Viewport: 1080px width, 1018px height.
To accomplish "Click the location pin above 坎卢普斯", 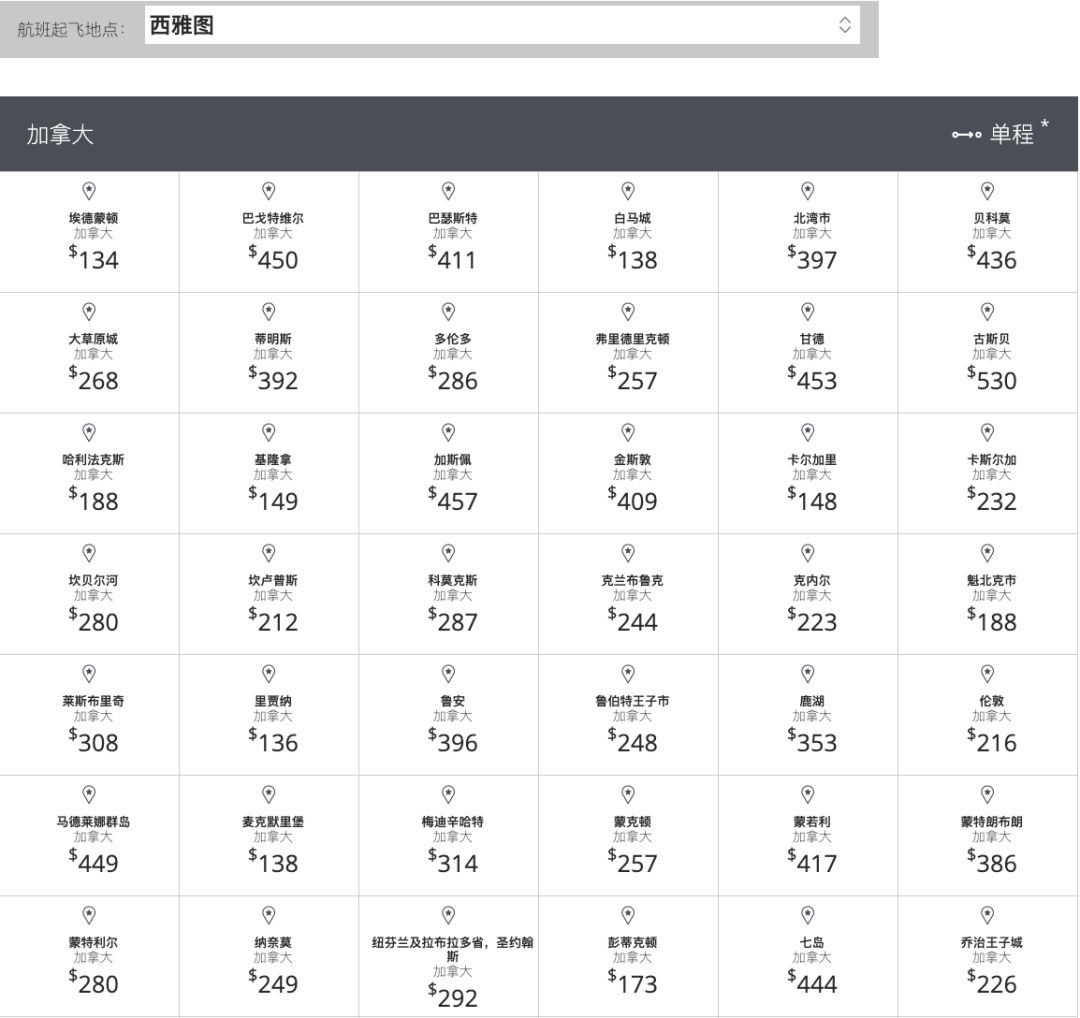I will pyautogui.click(x=269, y=553).
